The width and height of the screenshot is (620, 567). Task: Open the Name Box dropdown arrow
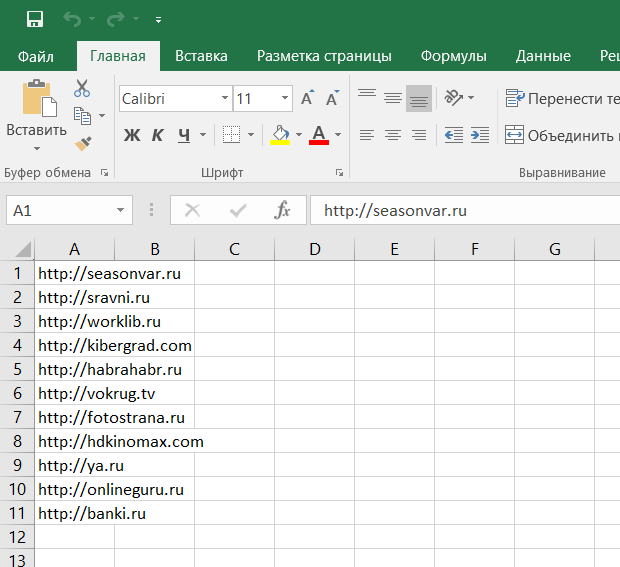(120, 210)
